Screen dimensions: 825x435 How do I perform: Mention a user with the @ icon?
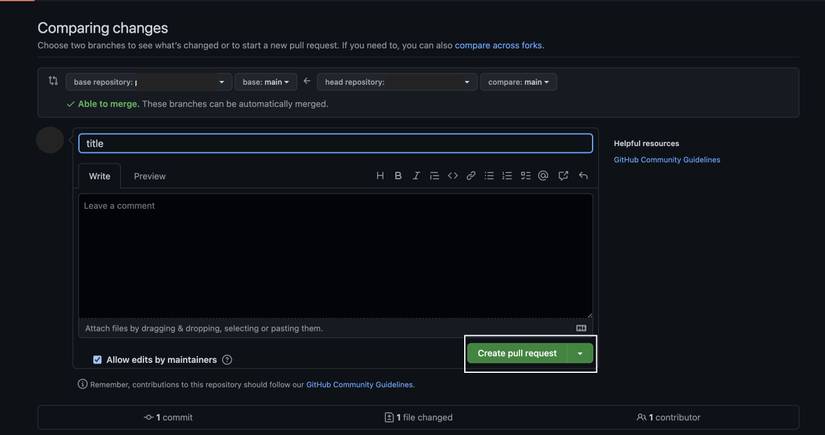543,176
